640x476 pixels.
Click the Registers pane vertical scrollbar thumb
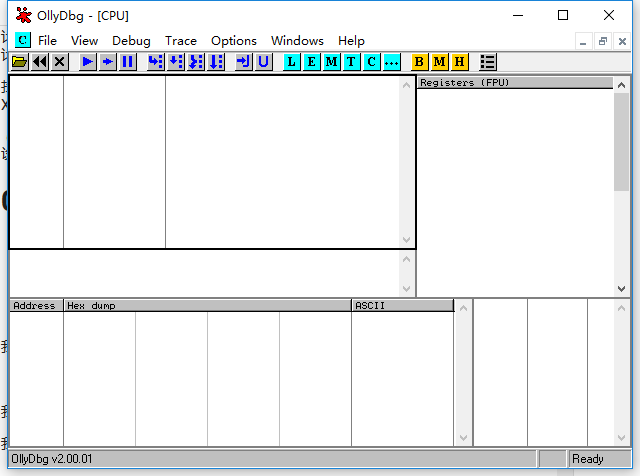pyautogui.click(x=621, y=140)
